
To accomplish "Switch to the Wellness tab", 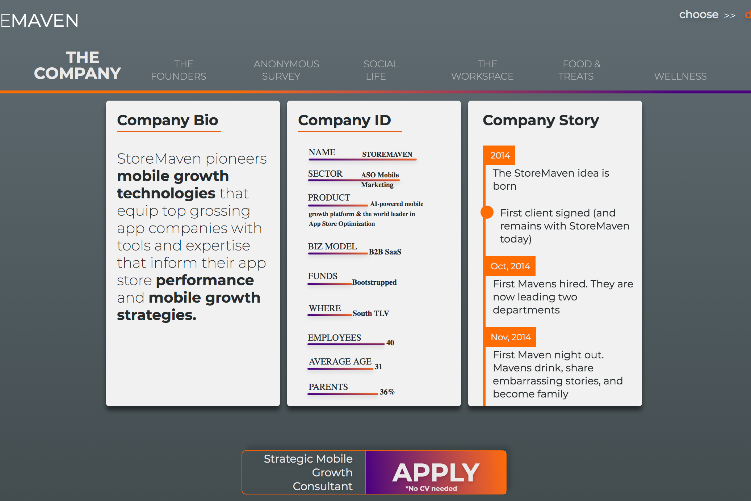I will [x=680, y=76].
